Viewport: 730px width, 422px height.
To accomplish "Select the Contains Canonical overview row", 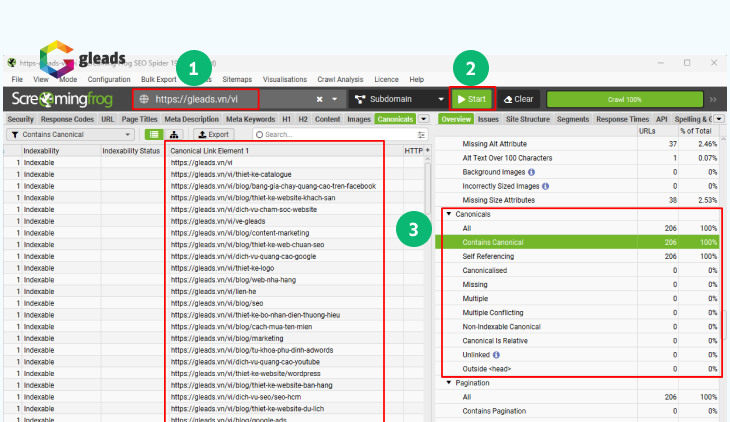I will coord(577,242).
